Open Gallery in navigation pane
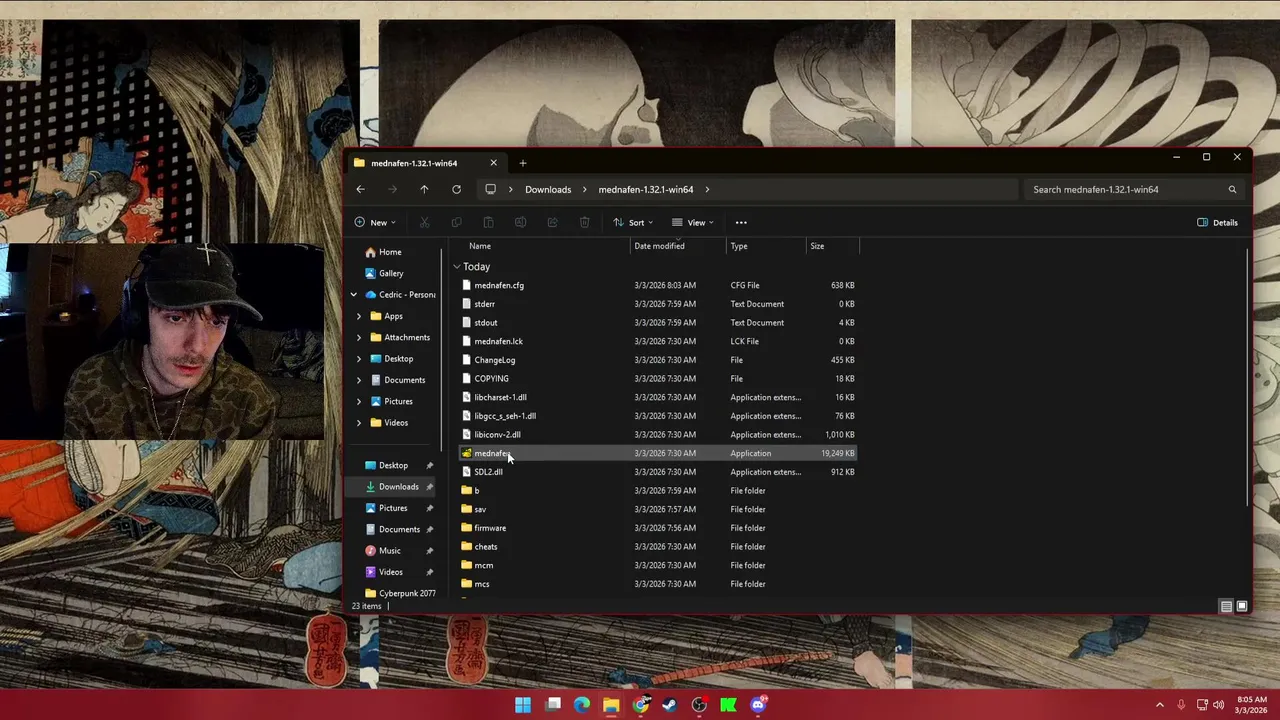 tap(391, 273)
